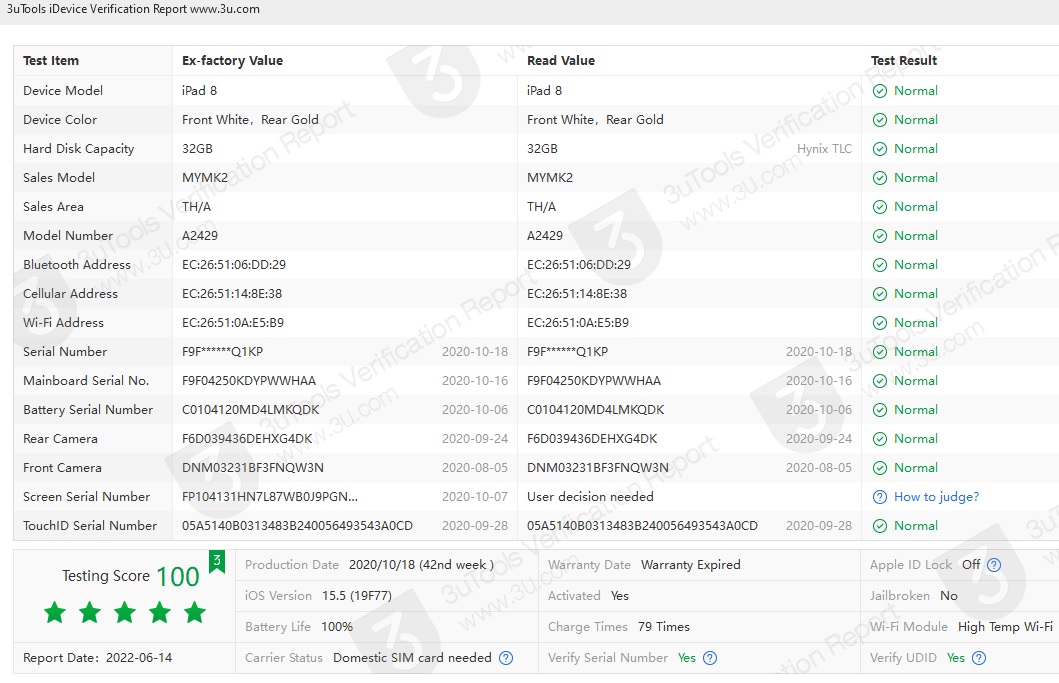
Task: Click the High Temp Wi-Fi module text
Action: pos(1005,627)
